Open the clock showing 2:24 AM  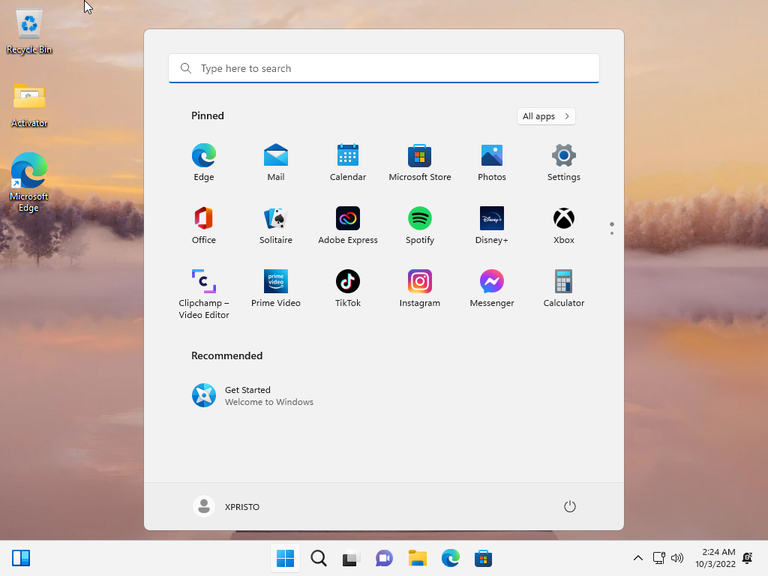click(715, 558)
